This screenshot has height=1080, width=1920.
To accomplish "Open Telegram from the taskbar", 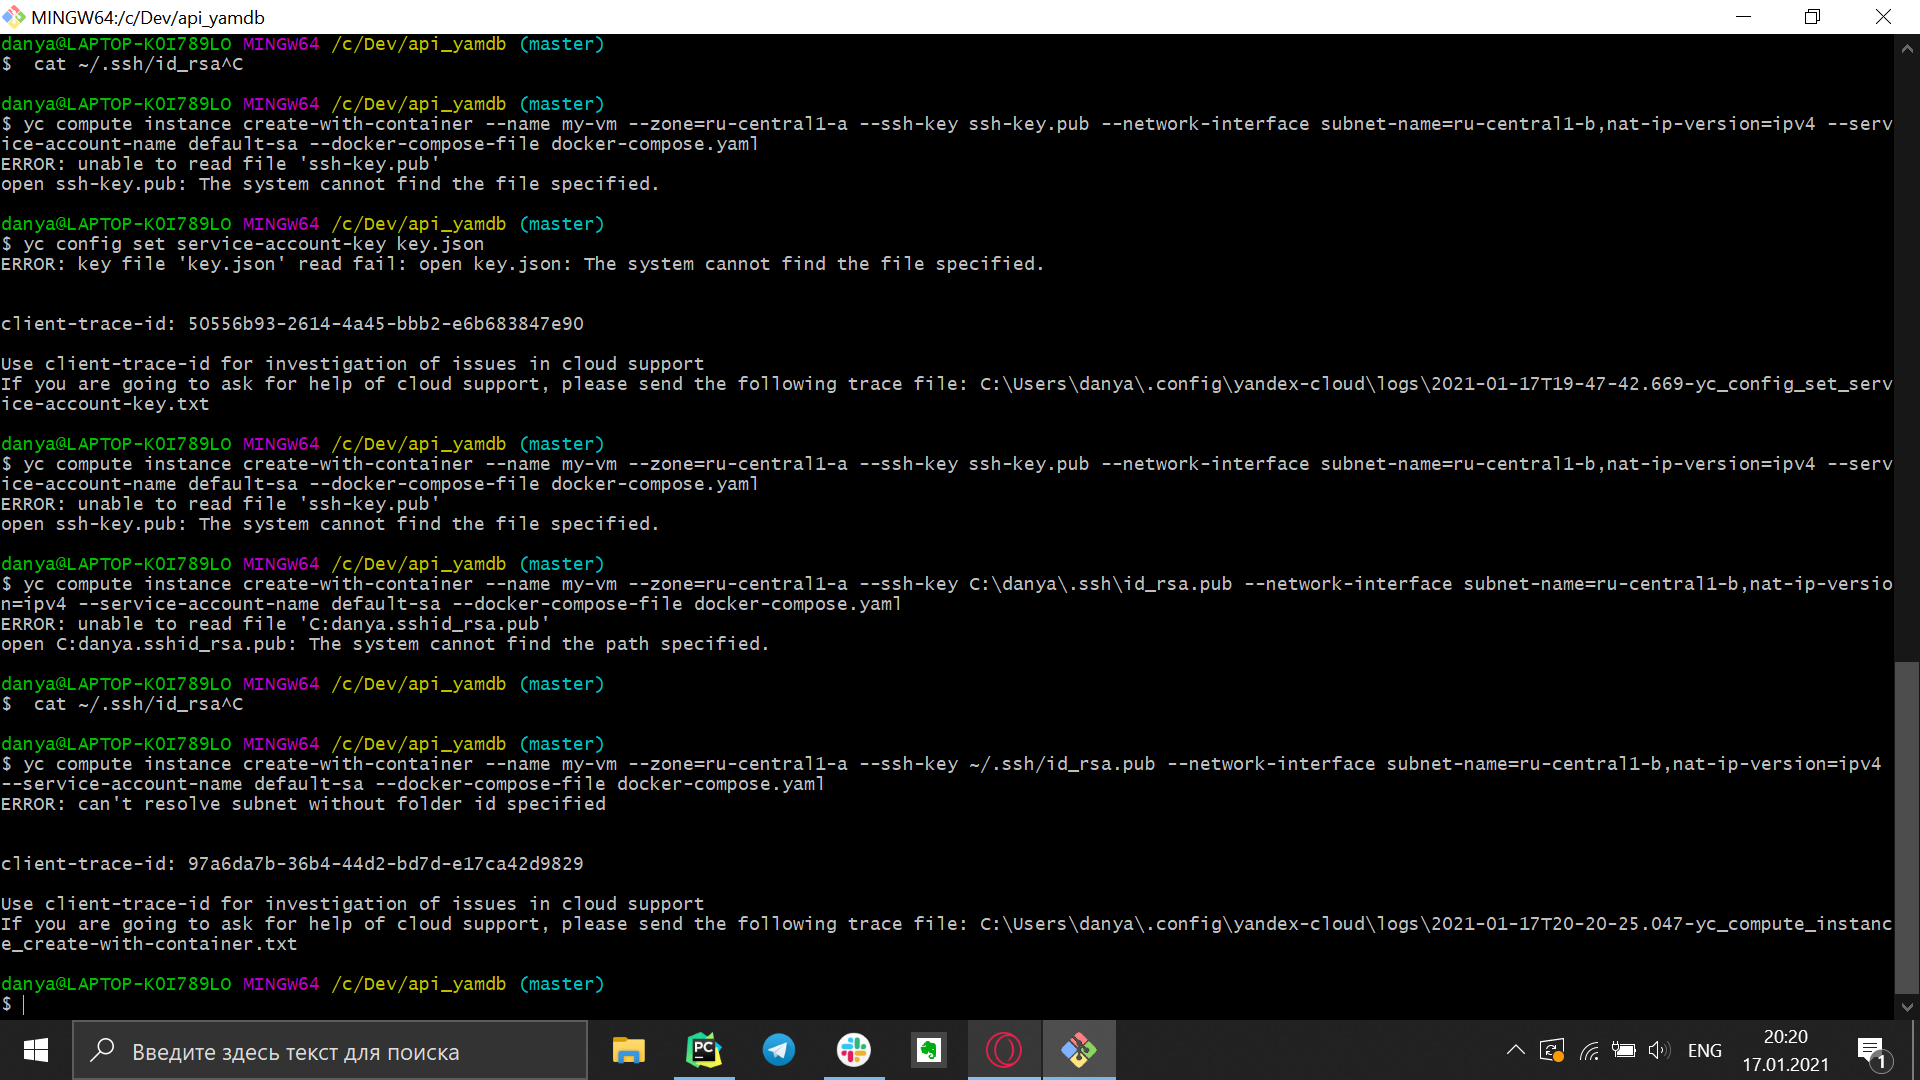I will coord(779,1050).
